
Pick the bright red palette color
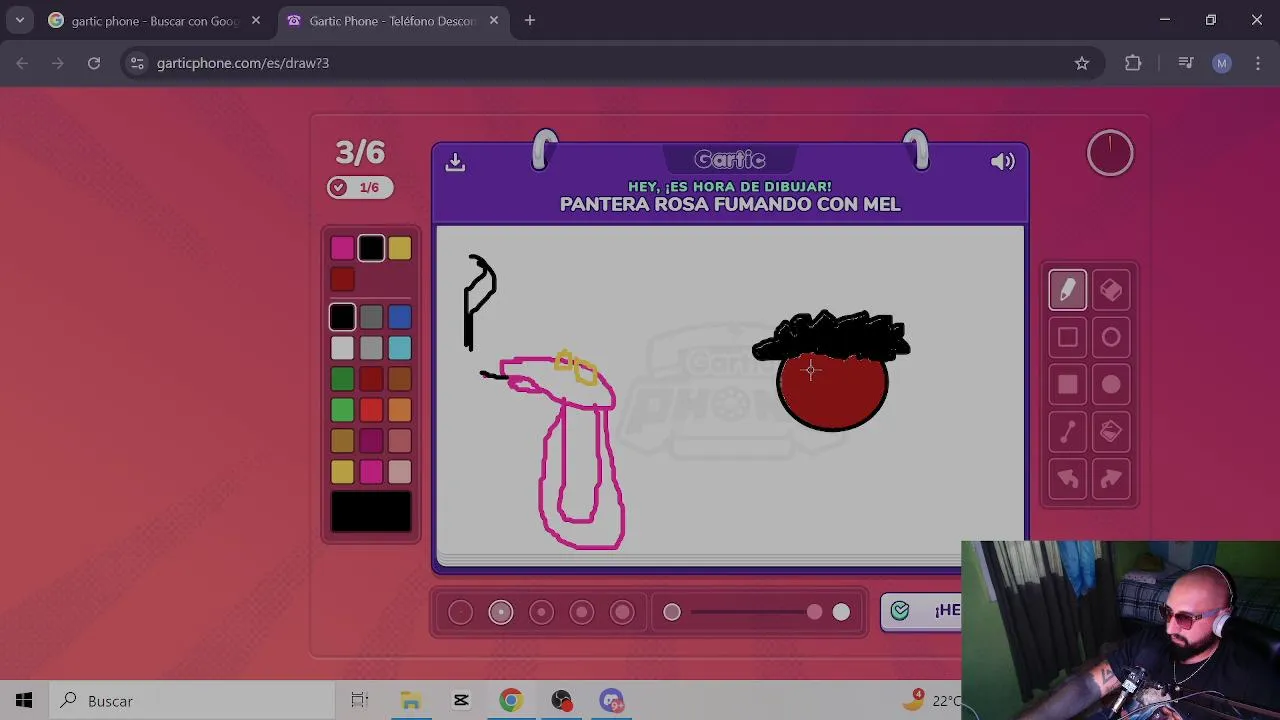click(x=371, y=410)
